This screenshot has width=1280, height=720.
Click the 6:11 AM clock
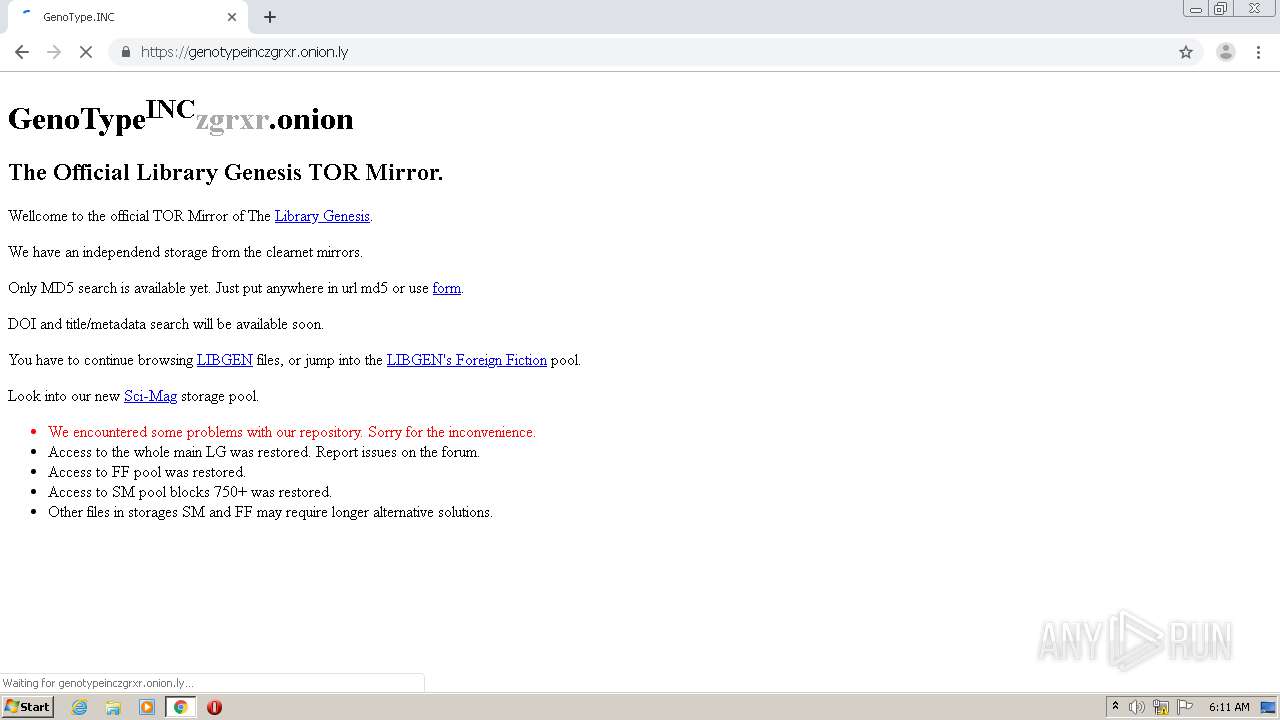click(x=1229, y=707)
